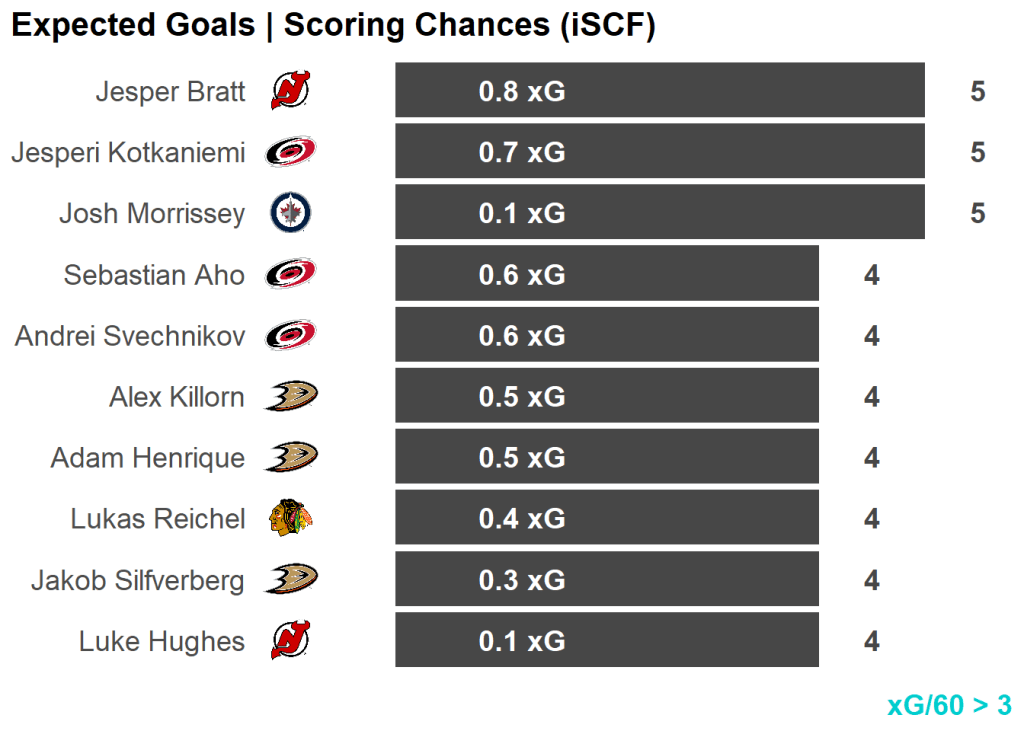The image size is (1024, 731).
Task: Click the Jesper Bratt player name
Action: pos(170,91)
